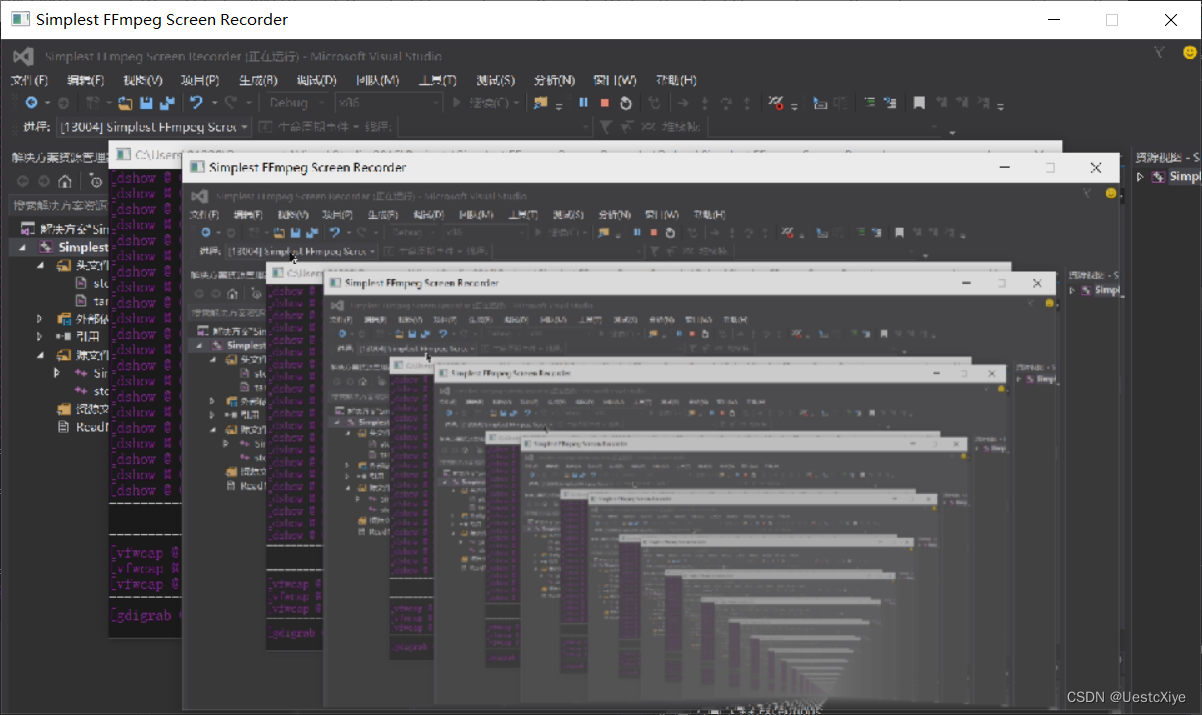
Task: Click the Navigate Forward toolbar icon
Action: click(63, 103)
